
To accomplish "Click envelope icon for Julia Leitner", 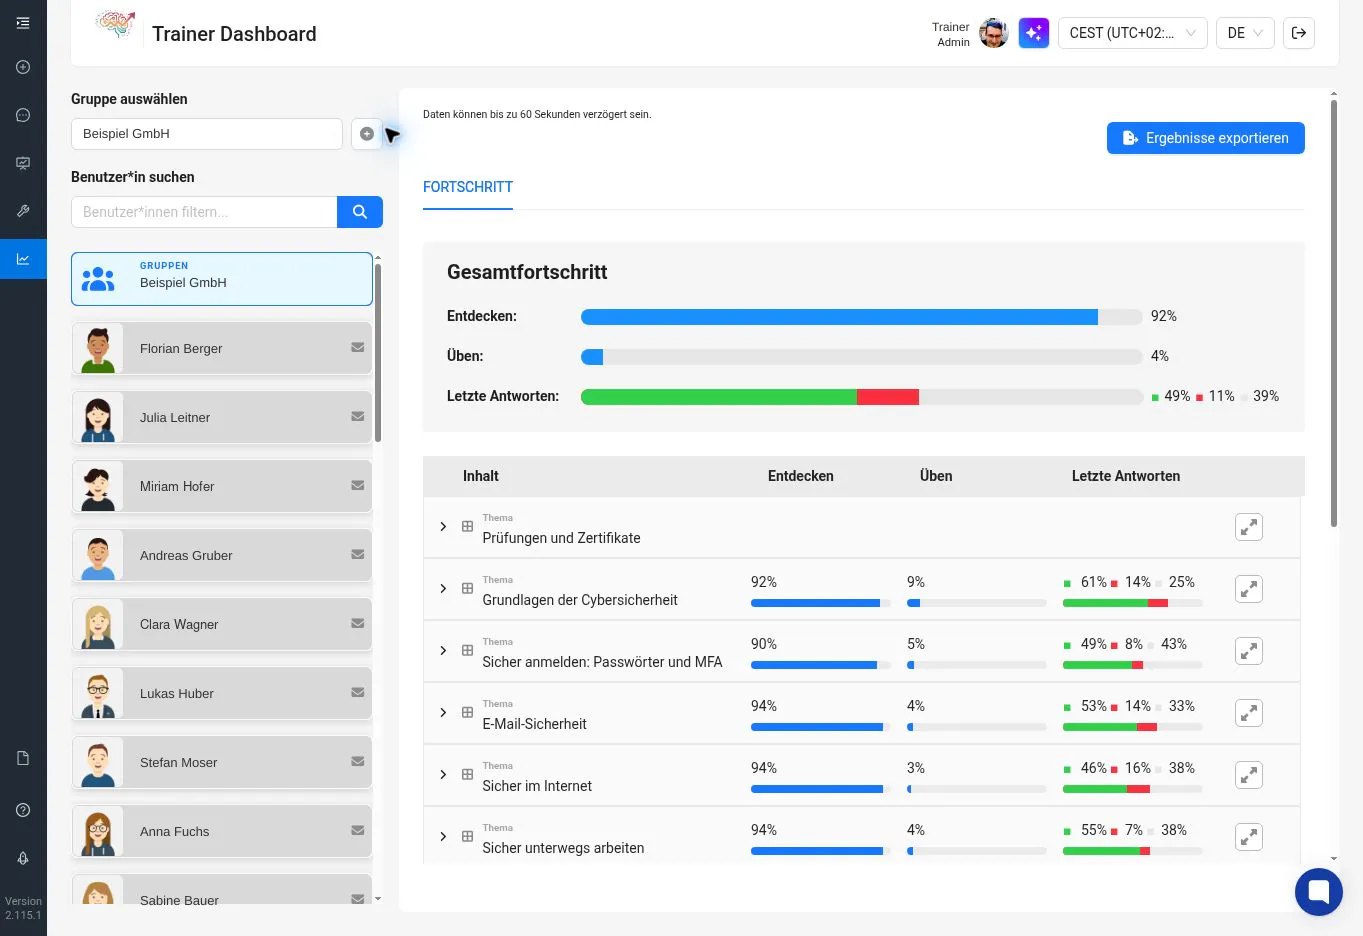I will [x=357, y=416].
